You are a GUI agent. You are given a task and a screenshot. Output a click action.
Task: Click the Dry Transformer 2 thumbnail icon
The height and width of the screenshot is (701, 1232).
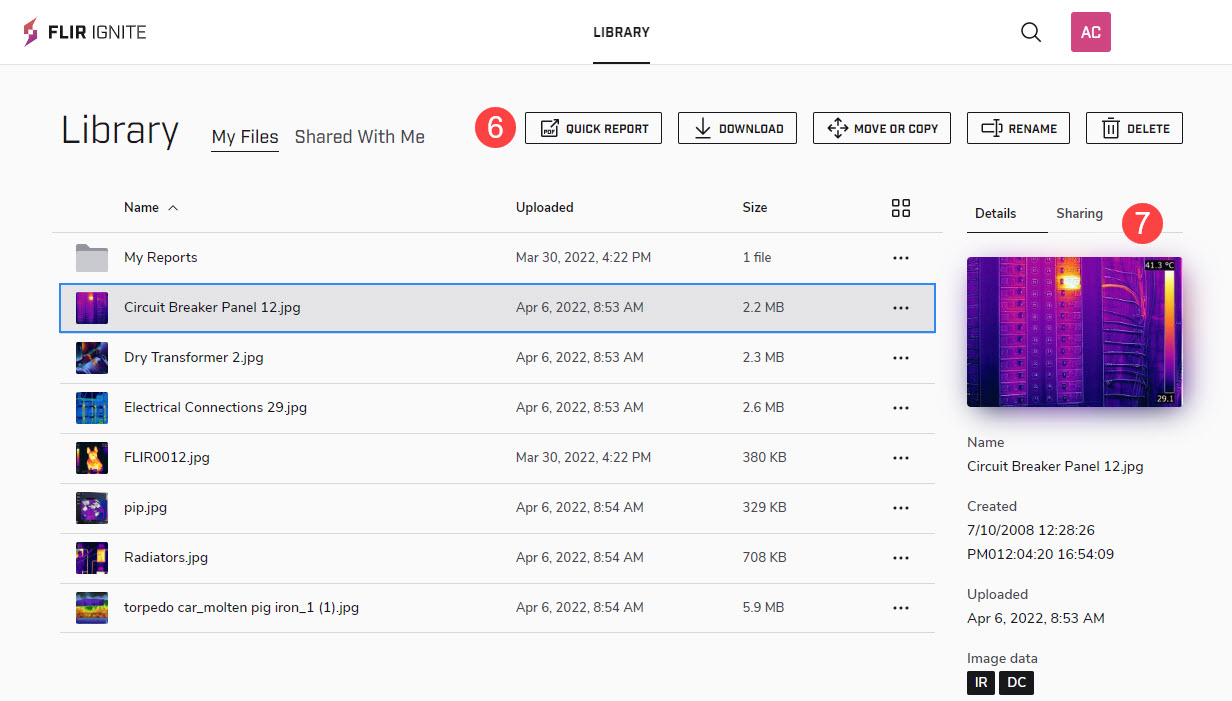92,358
